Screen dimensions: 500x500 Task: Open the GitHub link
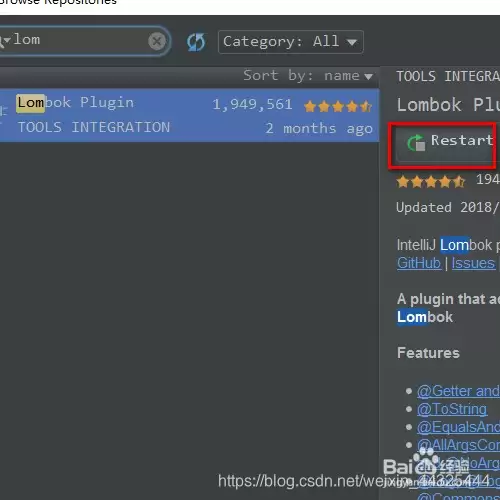coord(419,263)
